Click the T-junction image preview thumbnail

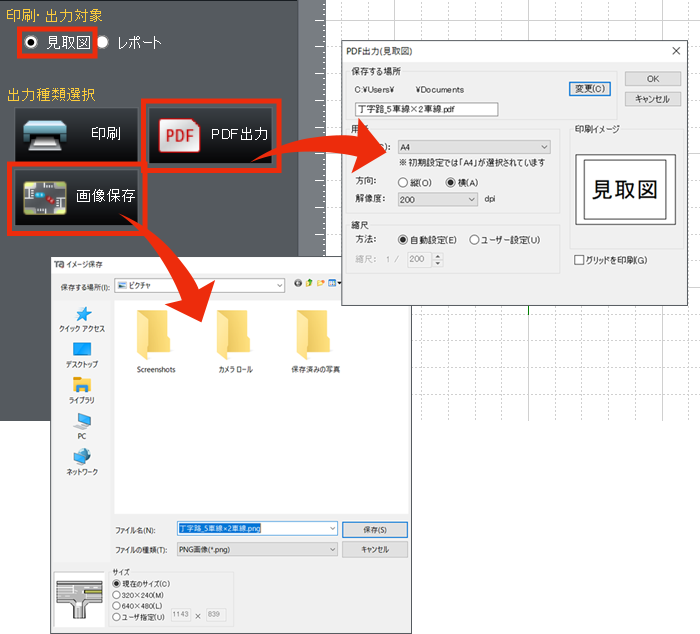[x=79, y=600]
